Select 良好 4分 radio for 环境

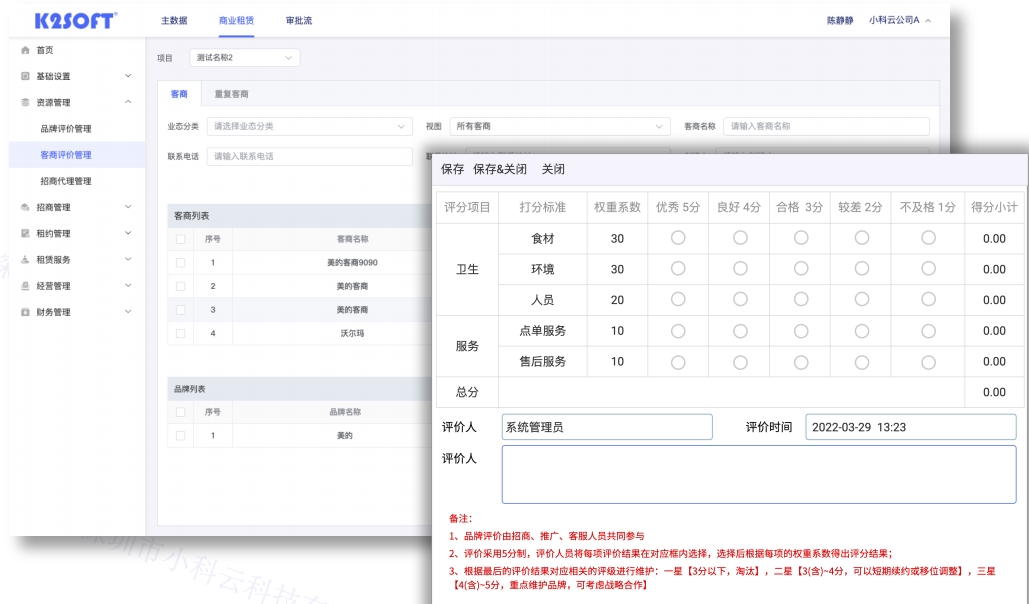tap(740, 269)
